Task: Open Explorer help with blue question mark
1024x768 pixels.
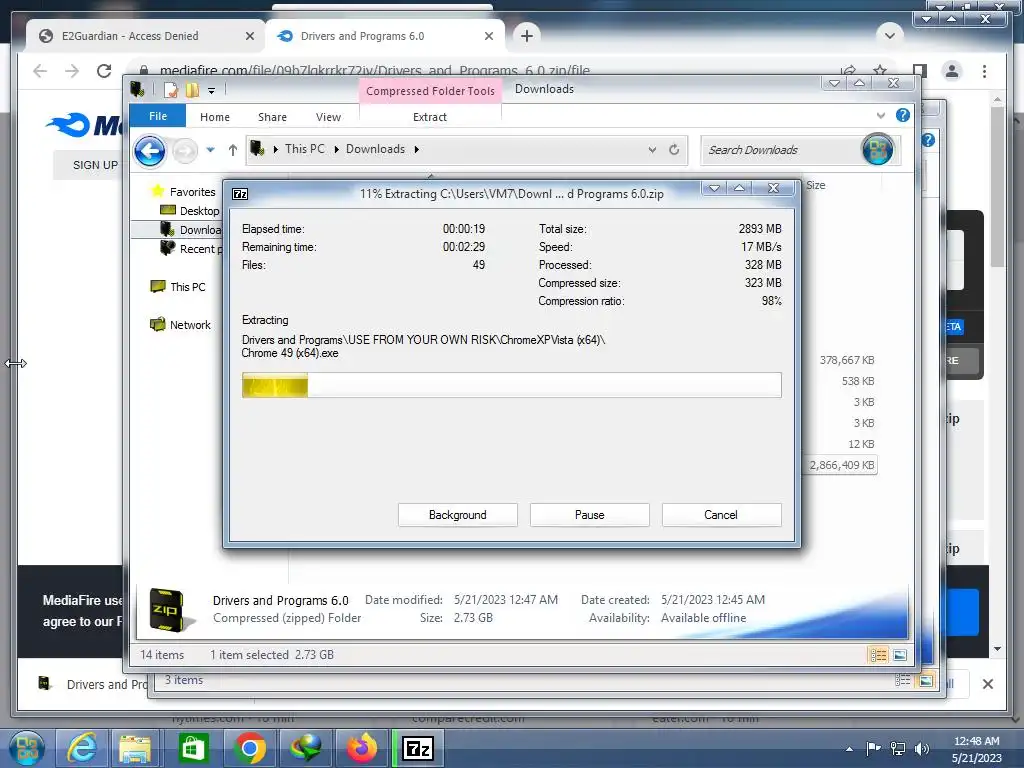Action: tap(903, 116)
